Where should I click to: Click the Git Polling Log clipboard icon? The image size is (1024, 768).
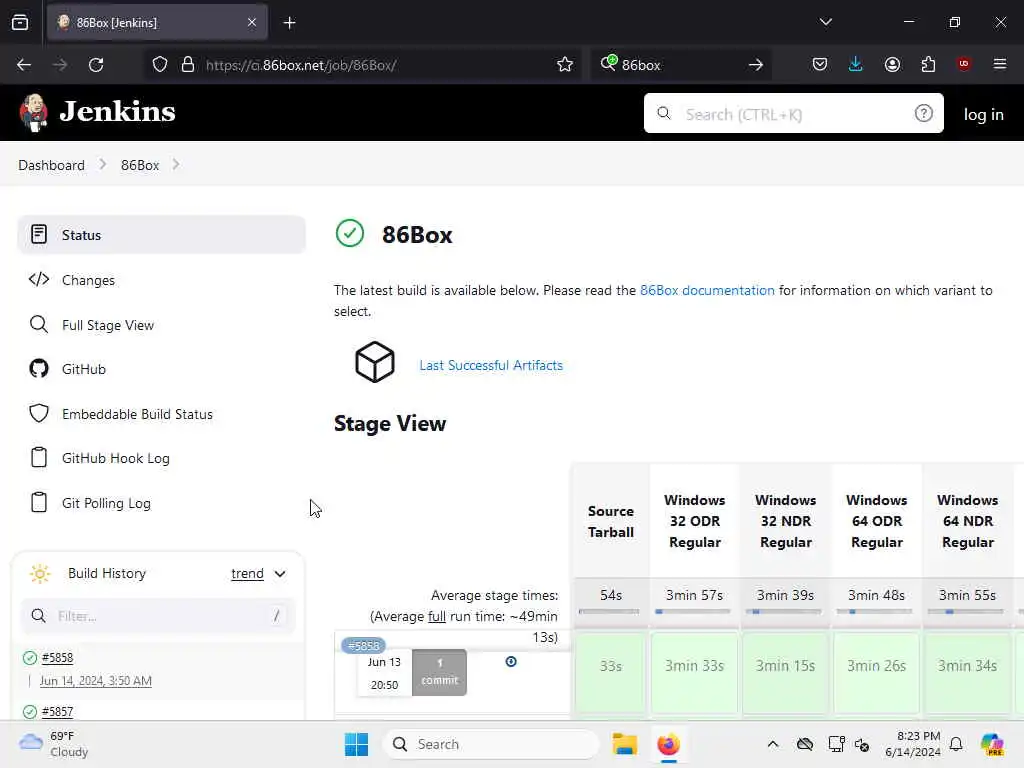(x=39, y=502)
